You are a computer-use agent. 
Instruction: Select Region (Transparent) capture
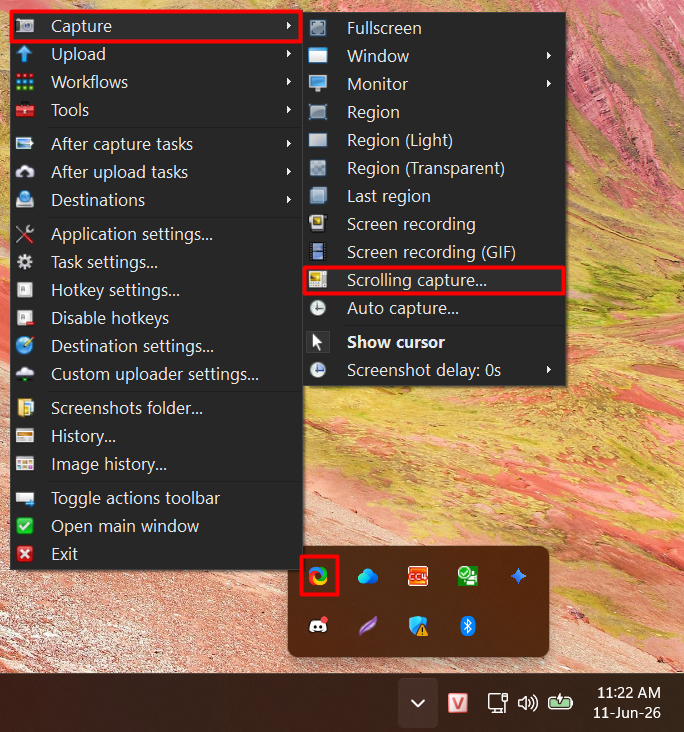click(434, 168)
